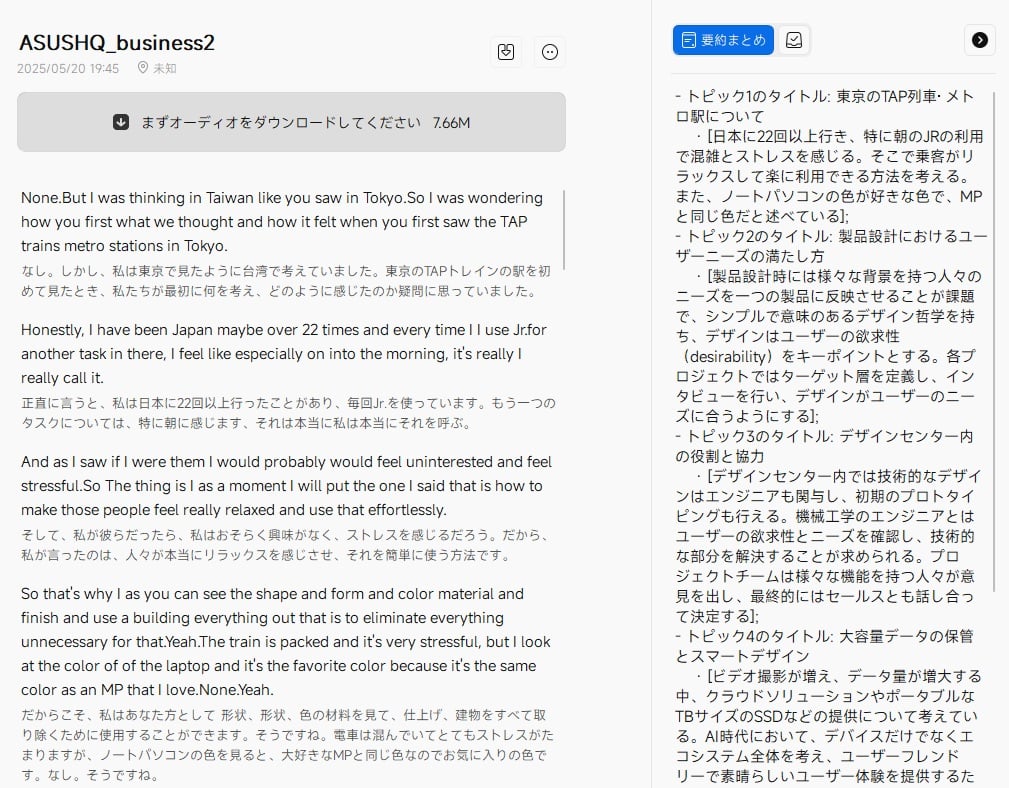This screenshot has height=788, width=1009.
Task: Click the まずオーディオをダウンロードしてください button
Action: [292, 122]
